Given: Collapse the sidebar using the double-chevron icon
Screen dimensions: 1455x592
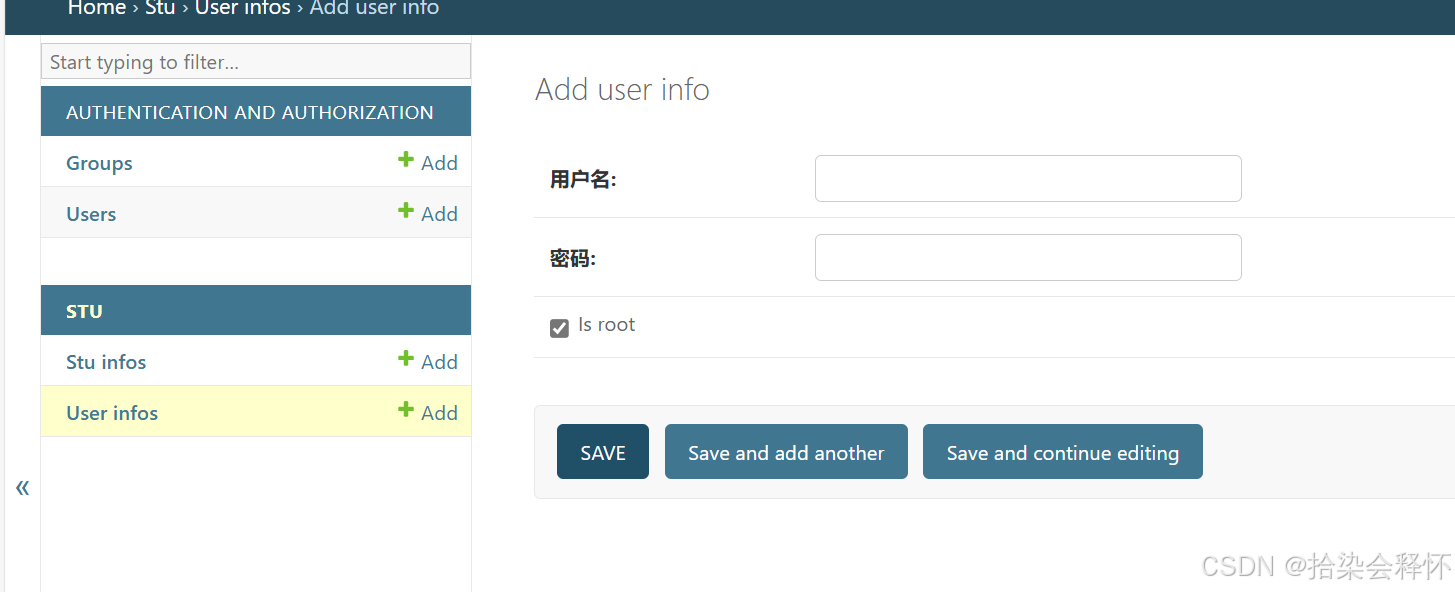Looking at the screenshot, I should 22,487.
